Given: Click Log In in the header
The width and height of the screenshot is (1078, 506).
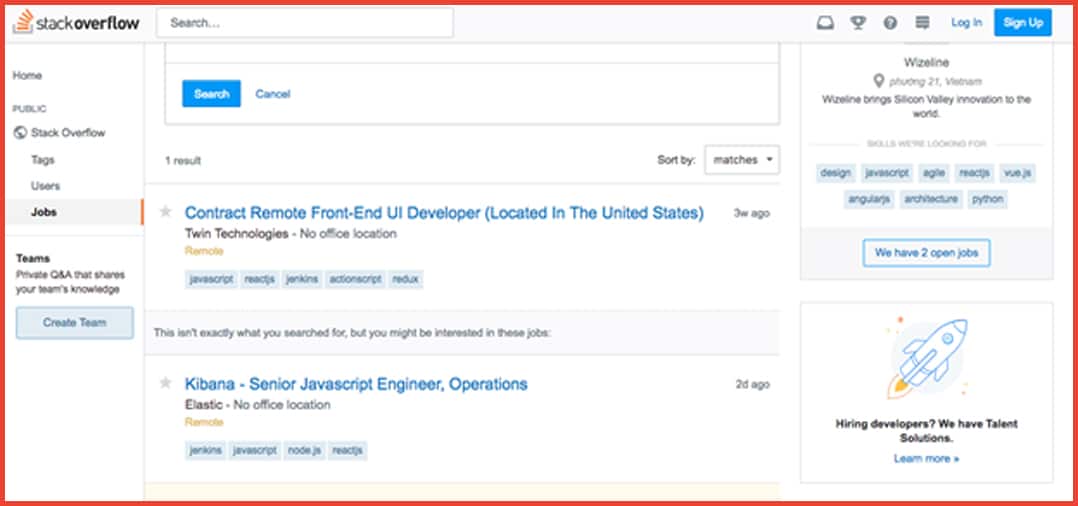Looking at the screenshot, I should [967, 23].
